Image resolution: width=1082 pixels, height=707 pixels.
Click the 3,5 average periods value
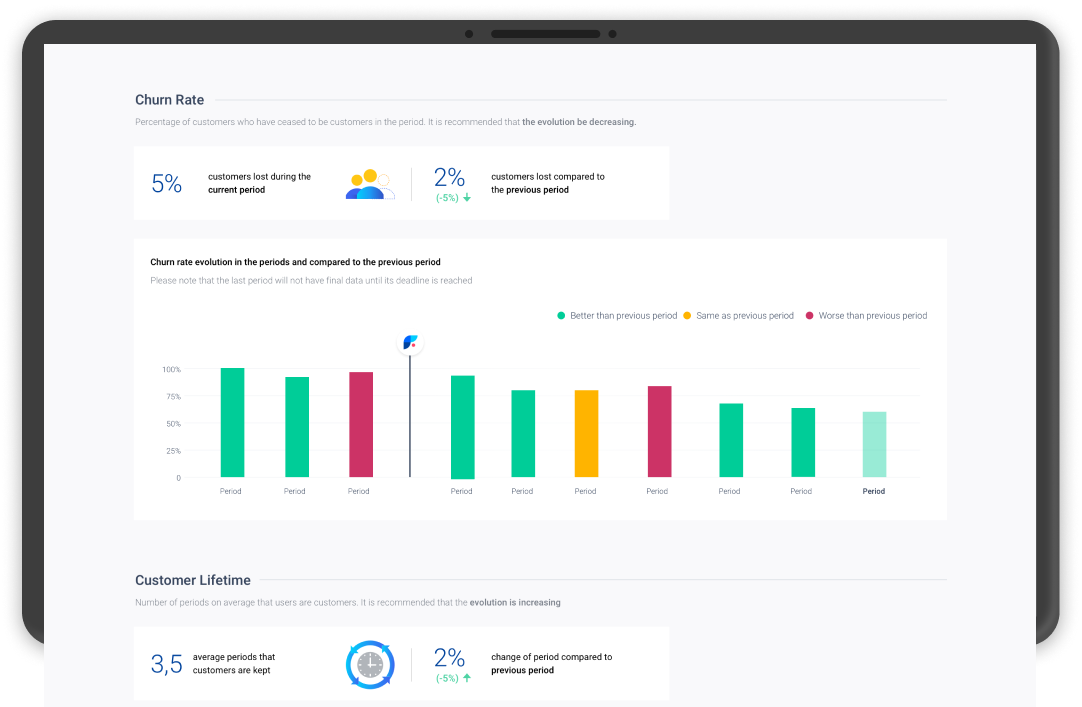tap(166, 664)
